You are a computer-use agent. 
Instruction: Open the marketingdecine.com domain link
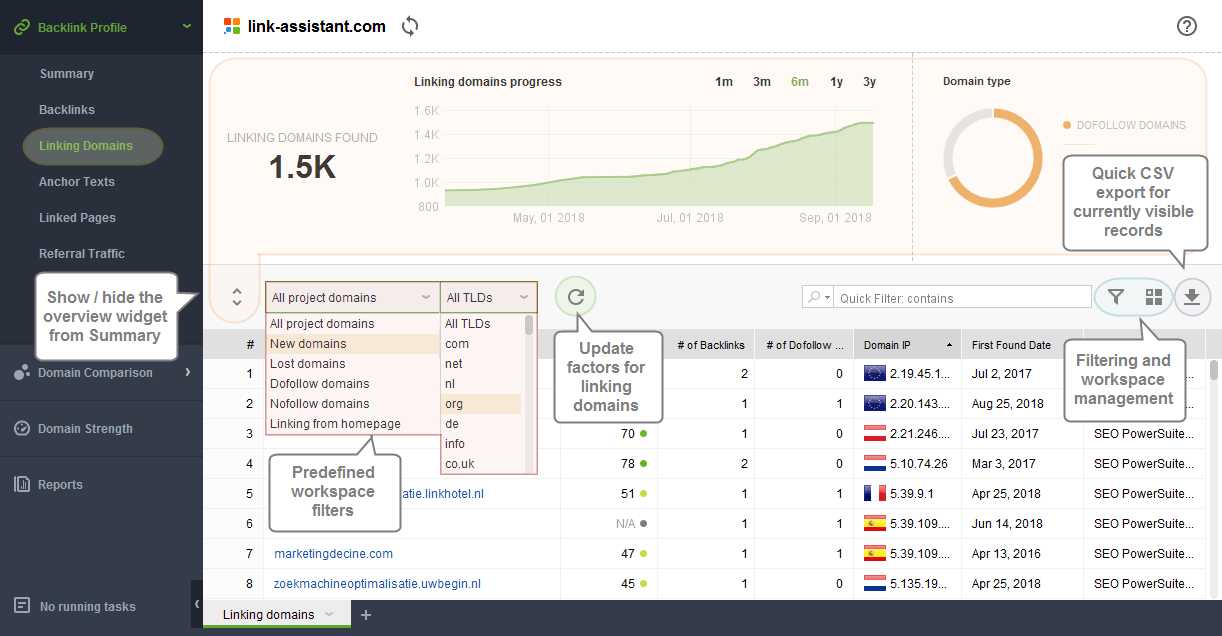click(x=333, y=553)
